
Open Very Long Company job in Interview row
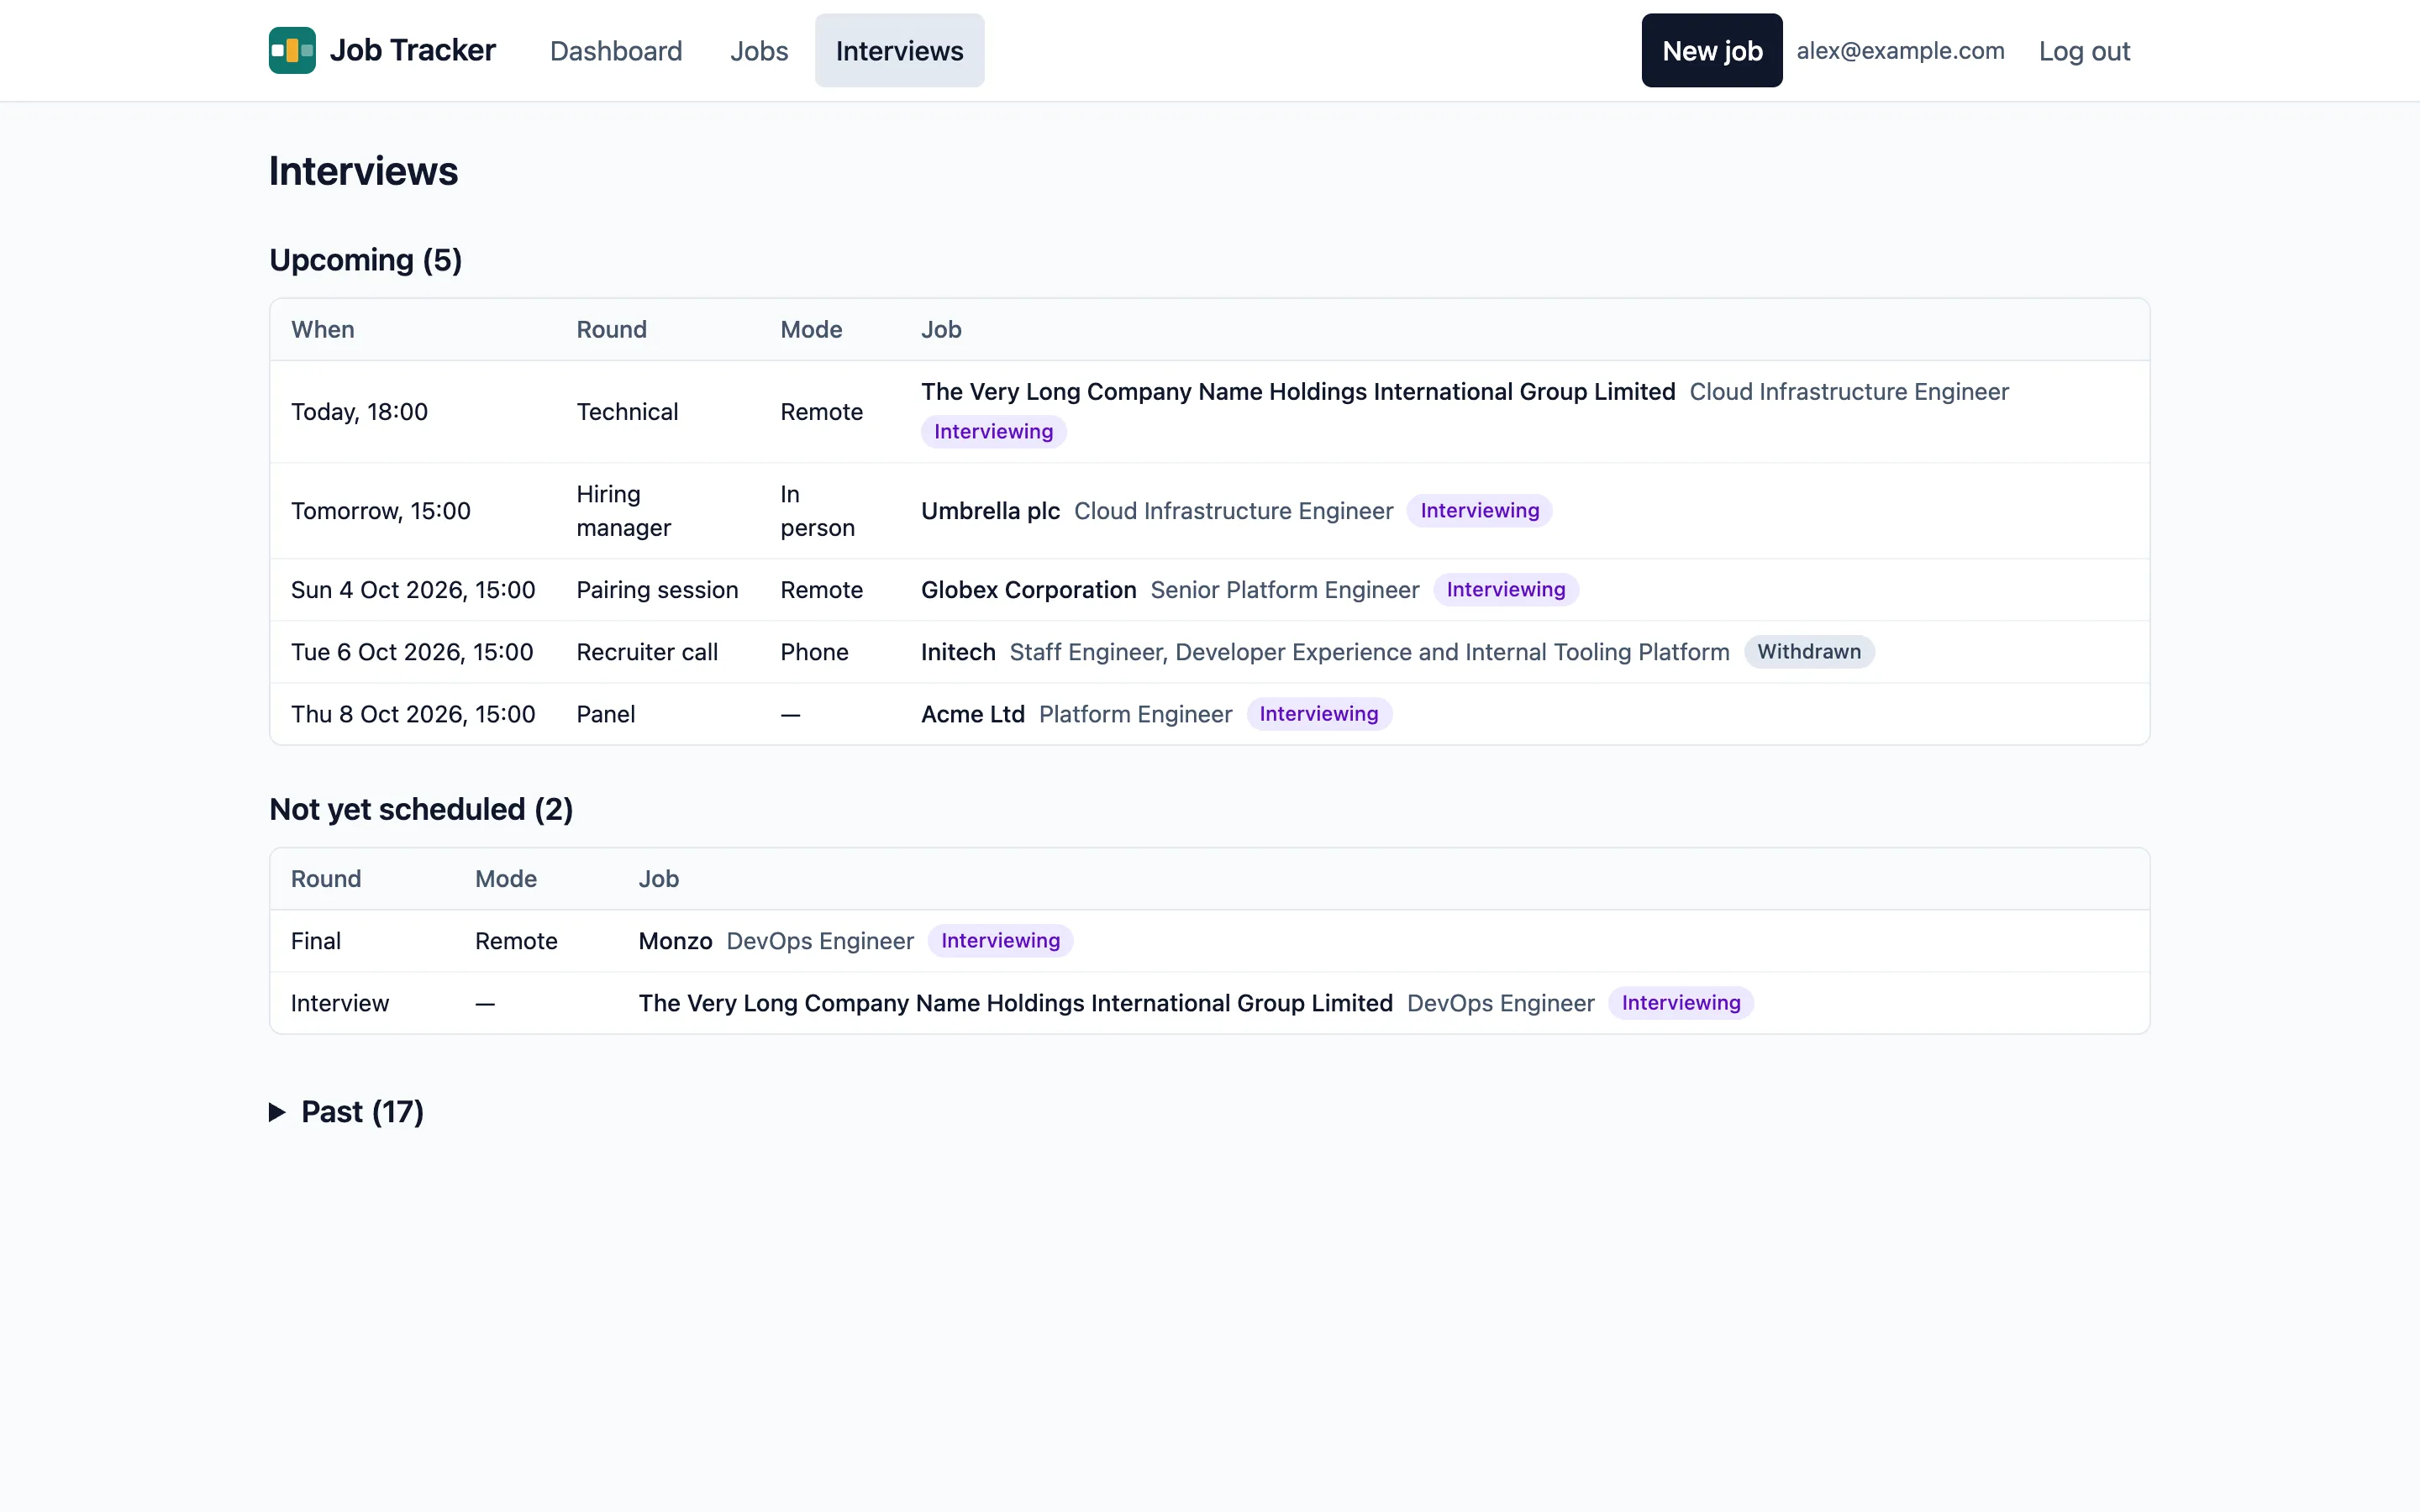1015,1003
